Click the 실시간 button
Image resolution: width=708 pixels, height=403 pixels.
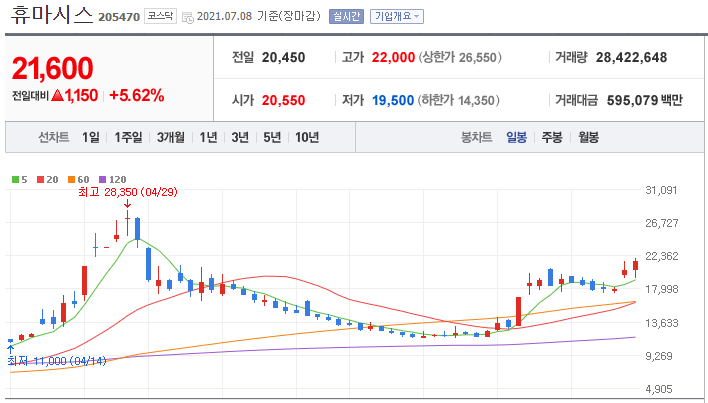pyautogui.click(x=346, y=17)
